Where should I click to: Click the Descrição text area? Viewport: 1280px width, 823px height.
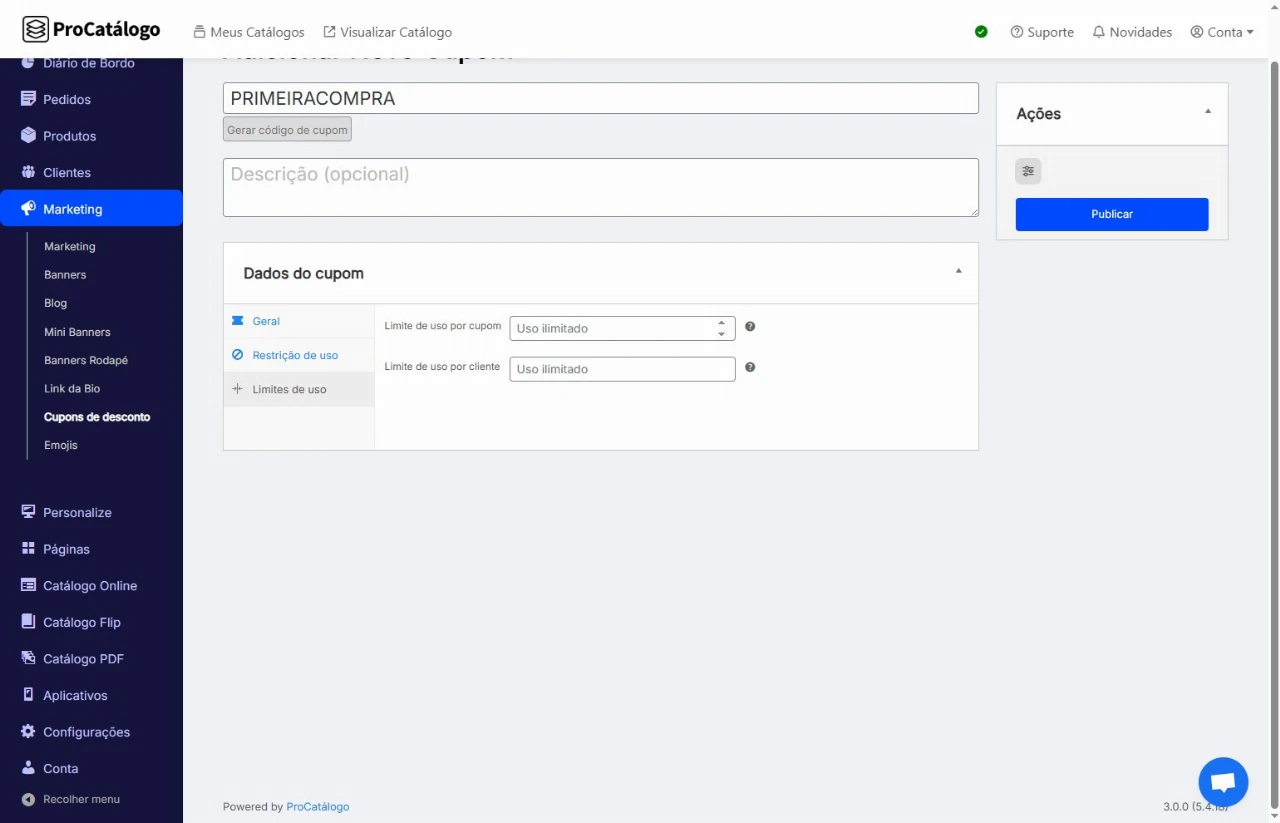pyautogui.click(x=600, y=187)
